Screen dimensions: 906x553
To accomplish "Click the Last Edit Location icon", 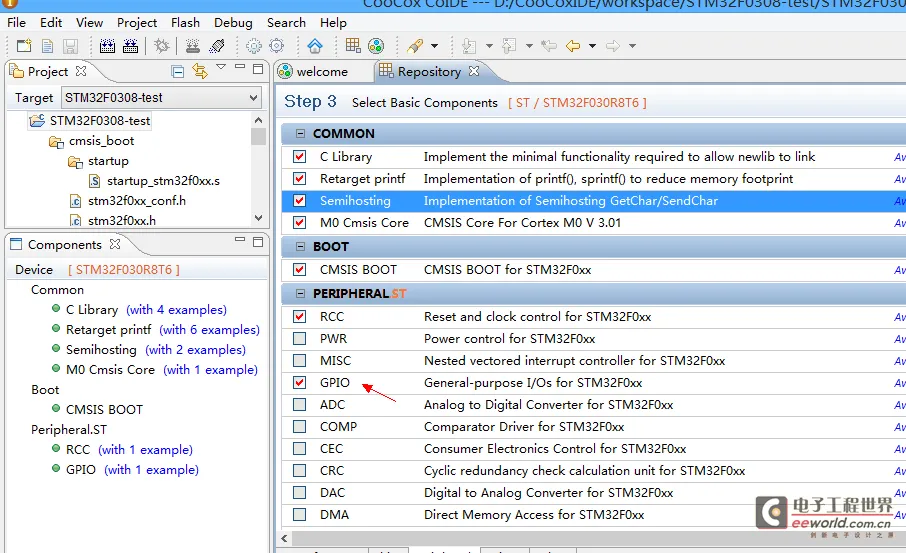I will click(549, 46).
